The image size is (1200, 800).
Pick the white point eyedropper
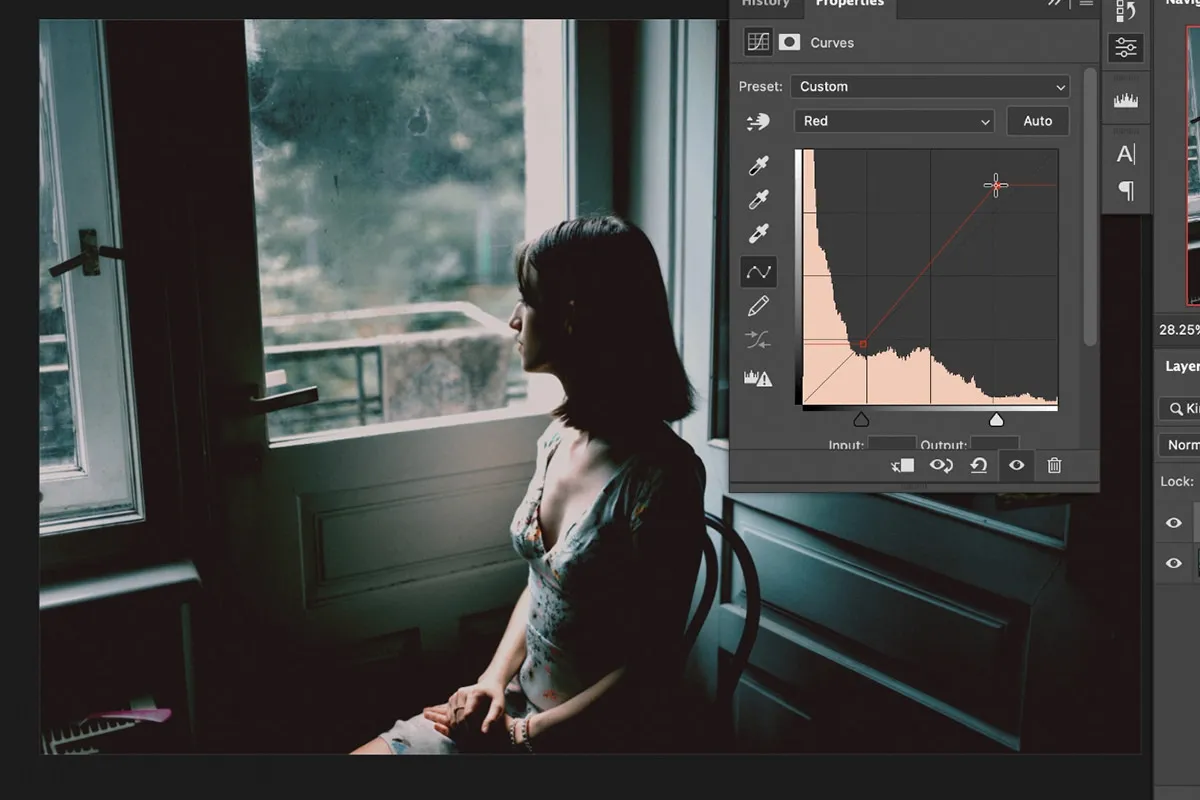coord(759,234)
